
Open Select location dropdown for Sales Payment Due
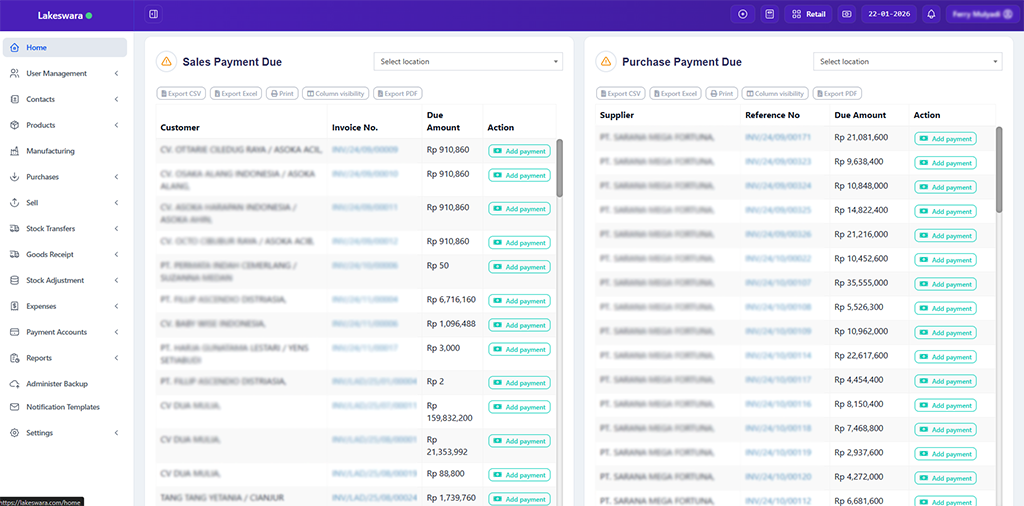[x=468, y=62]
